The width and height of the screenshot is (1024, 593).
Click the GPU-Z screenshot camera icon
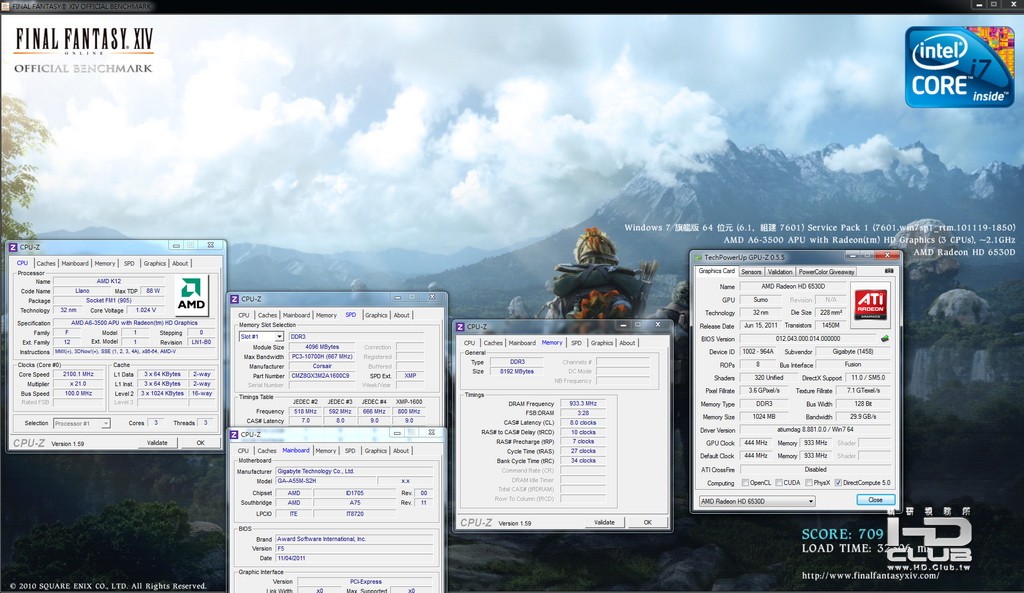point(888,271)
